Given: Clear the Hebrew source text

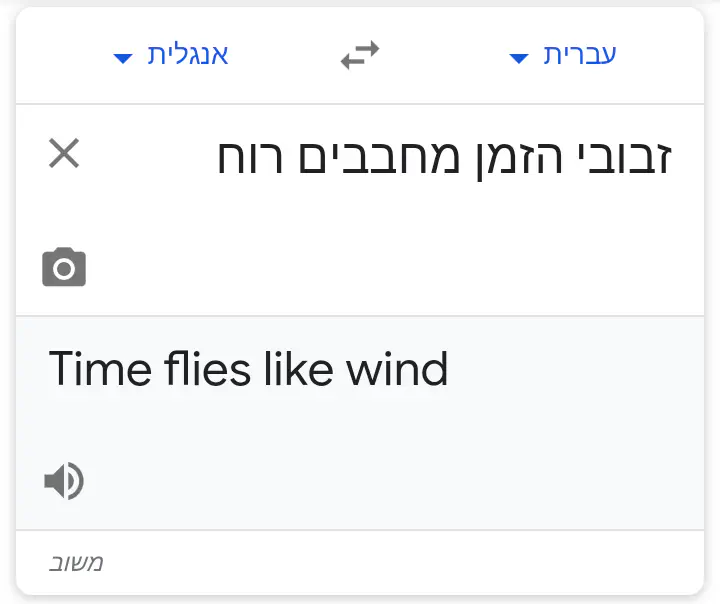Looking at the screenshot, I should click(64, 155).
